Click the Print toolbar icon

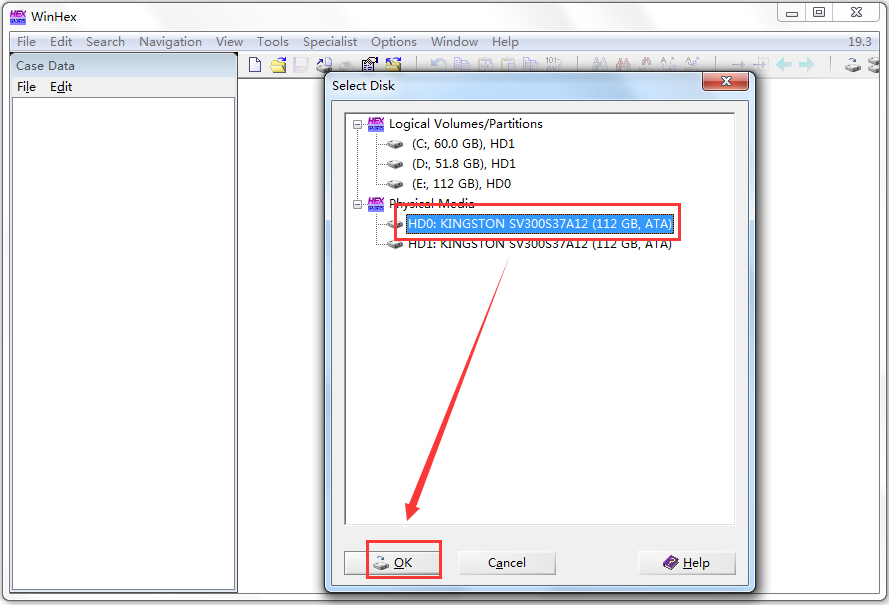[346, 65]
